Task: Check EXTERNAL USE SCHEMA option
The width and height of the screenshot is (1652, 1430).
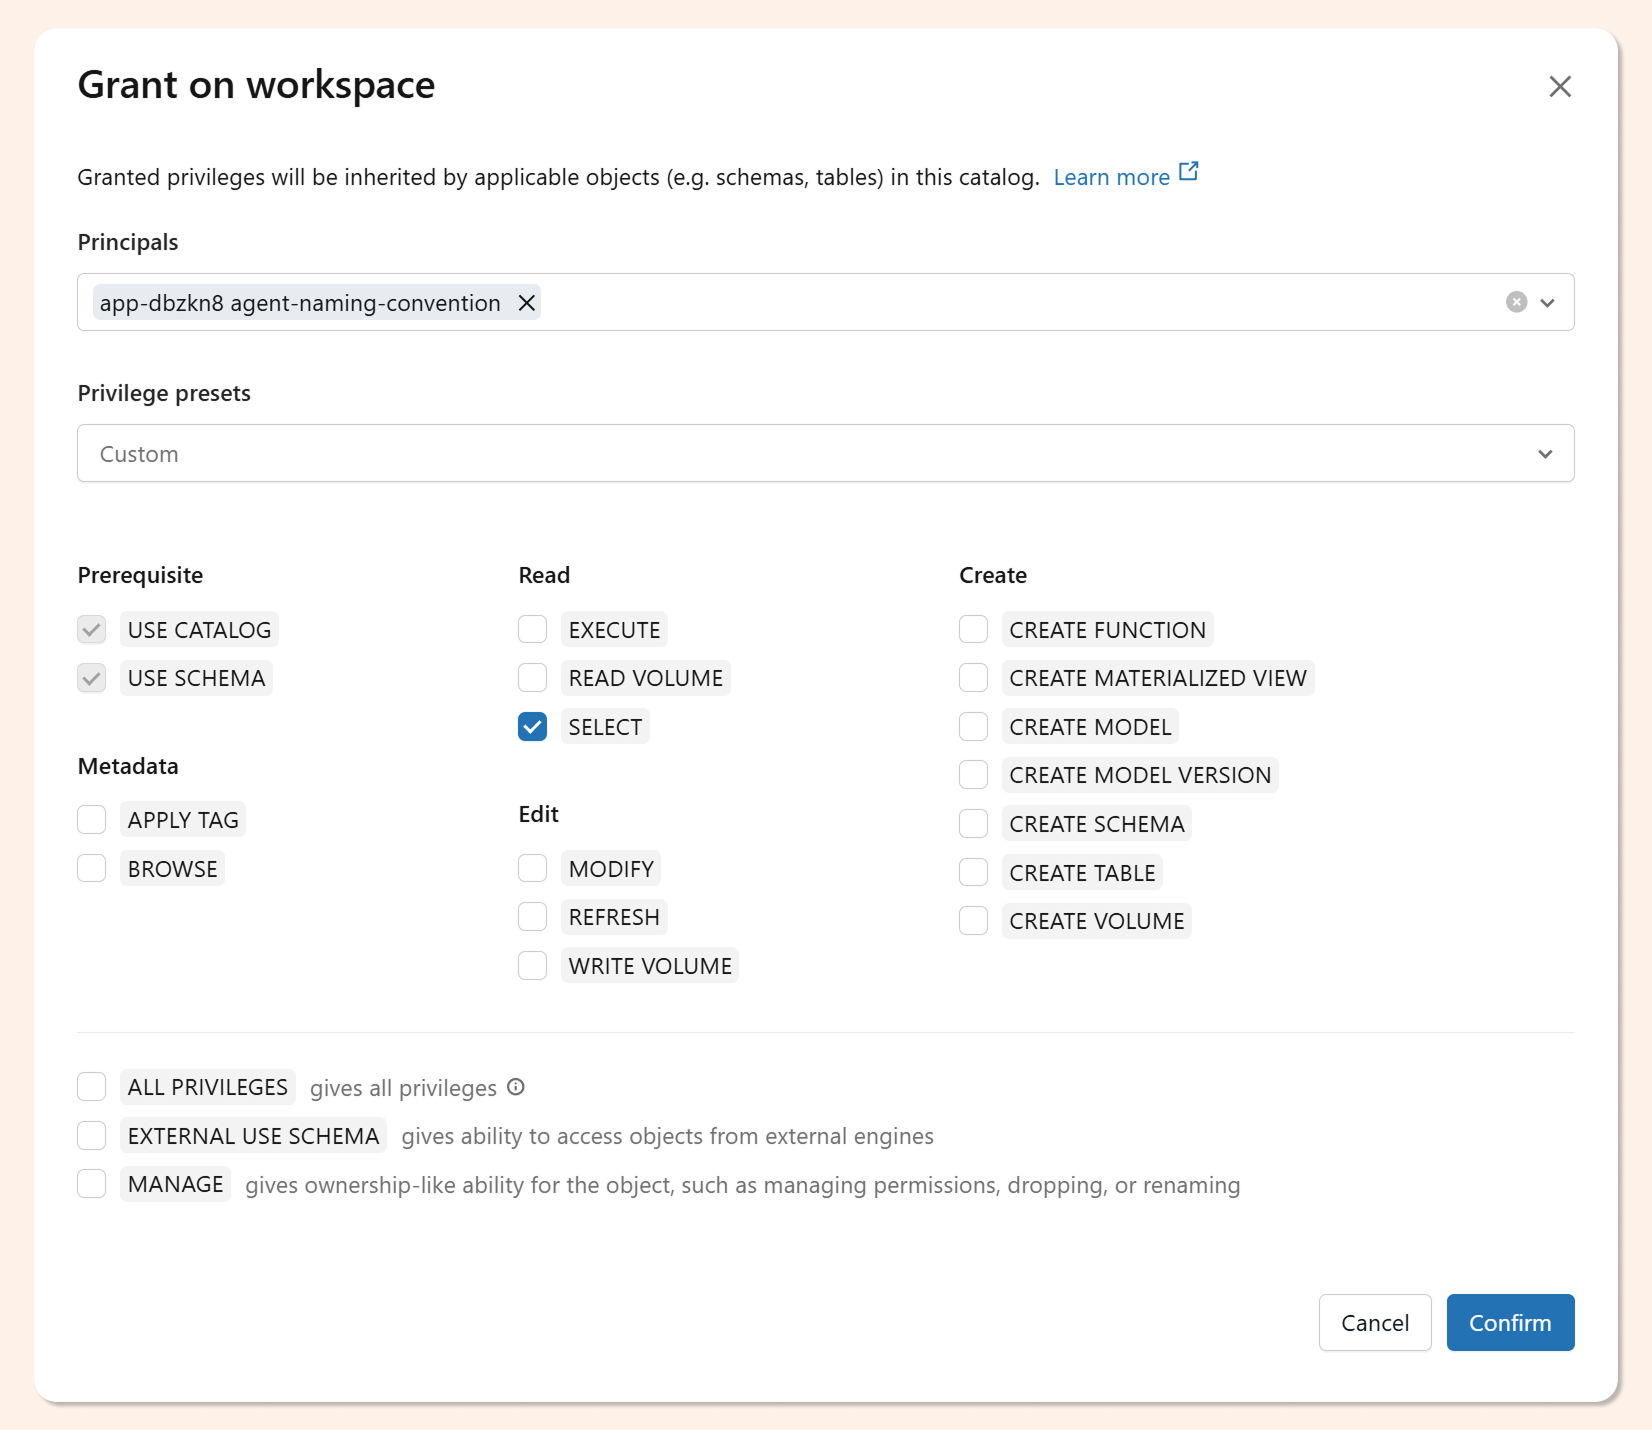Action: (x=92, y=1136)
